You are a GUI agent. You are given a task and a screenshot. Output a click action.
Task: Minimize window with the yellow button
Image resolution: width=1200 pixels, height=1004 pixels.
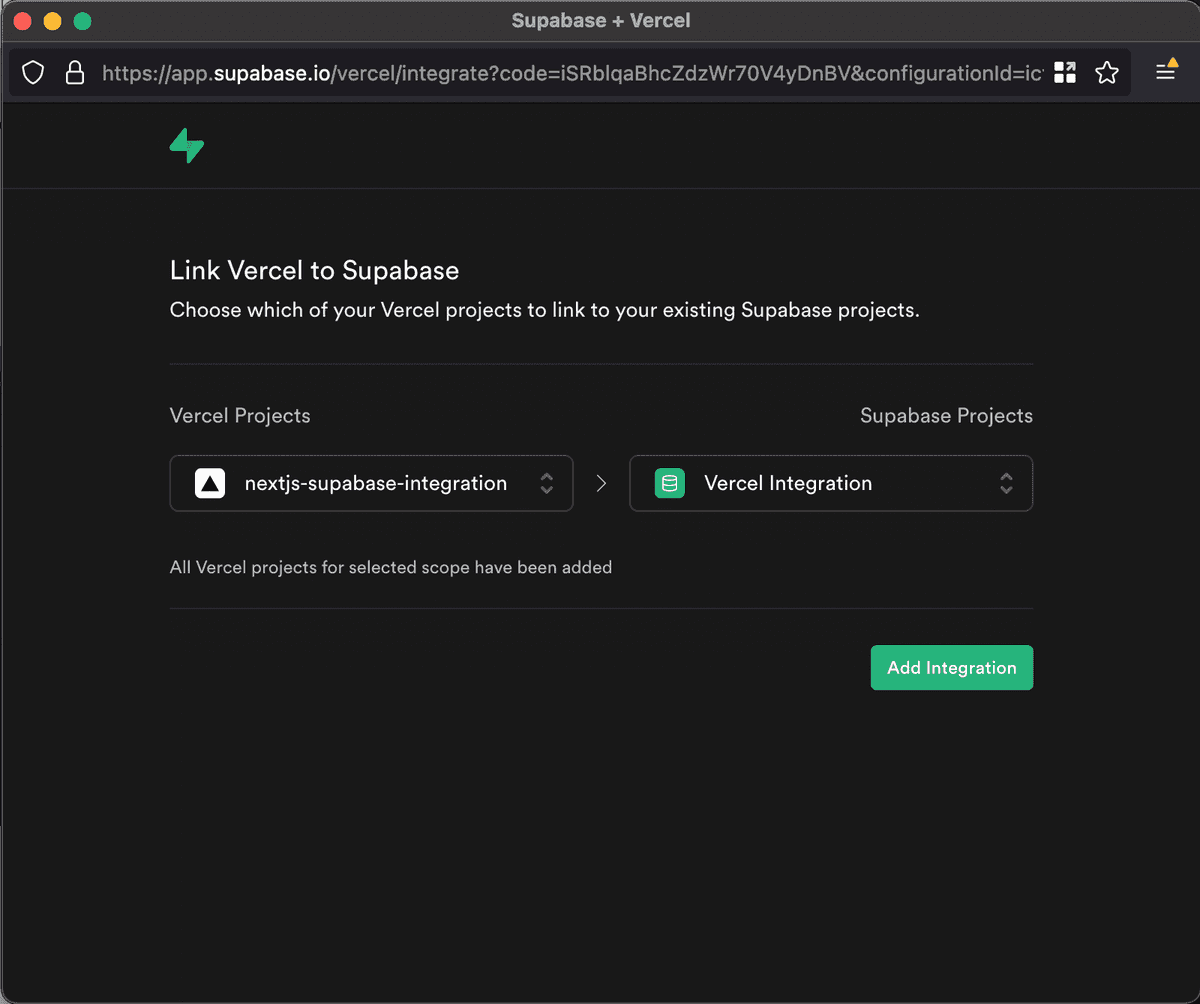[x=52, y=21]
